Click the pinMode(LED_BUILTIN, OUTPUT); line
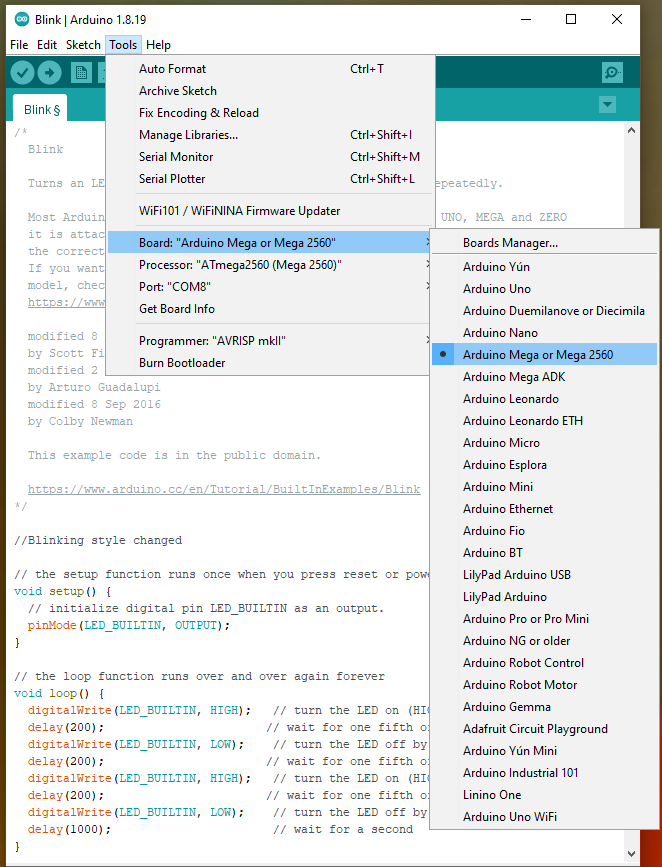 [129, 625]
